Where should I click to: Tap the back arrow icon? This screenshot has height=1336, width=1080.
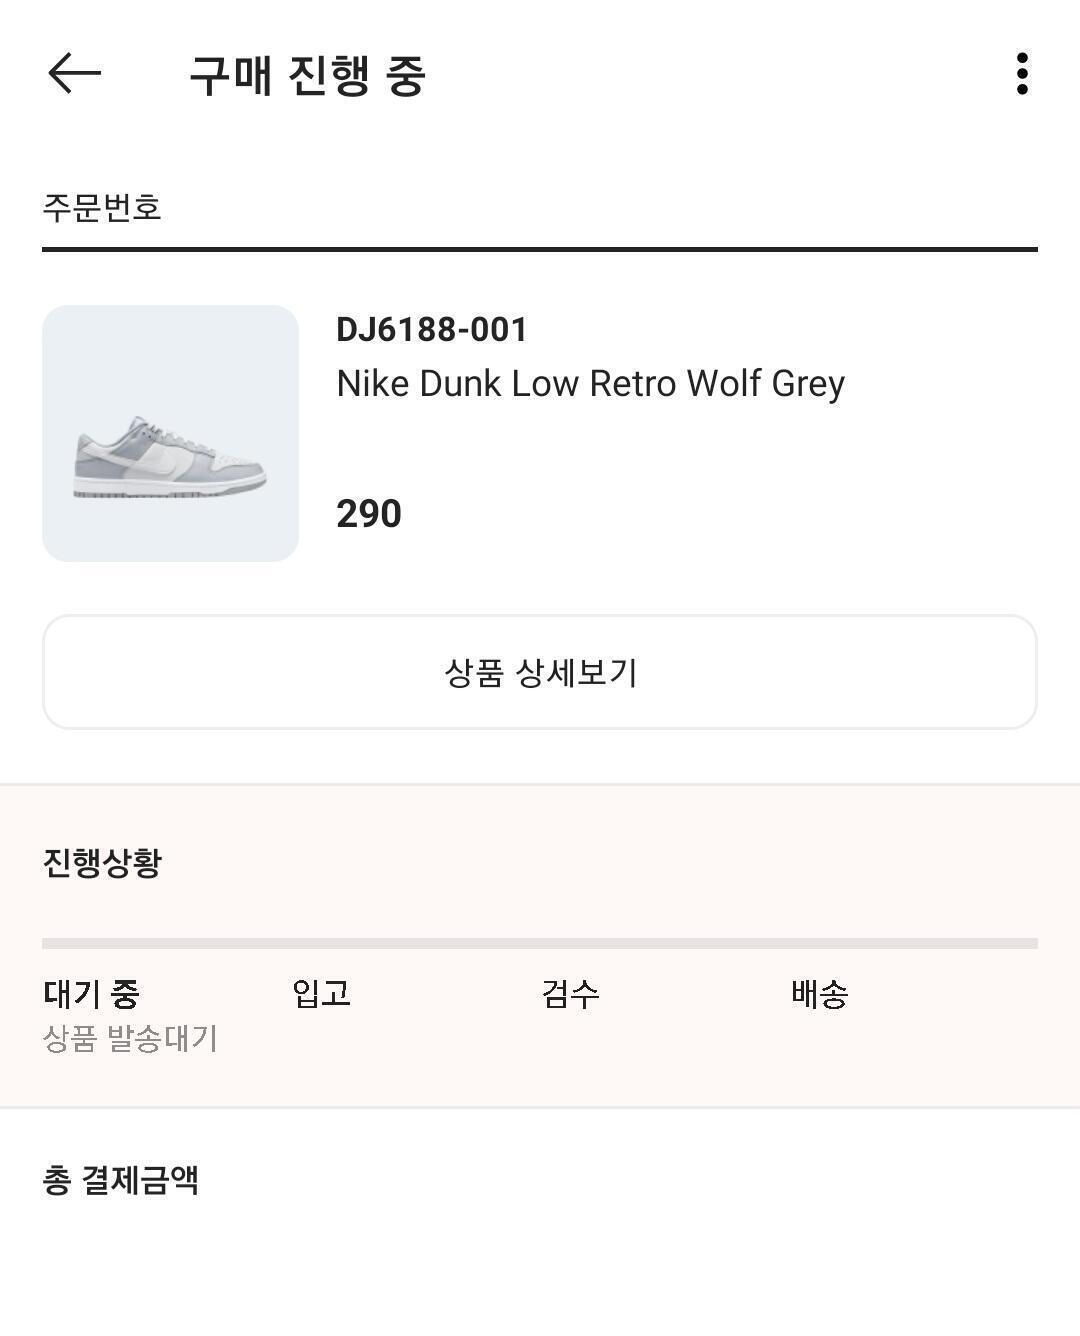(74, 74)
